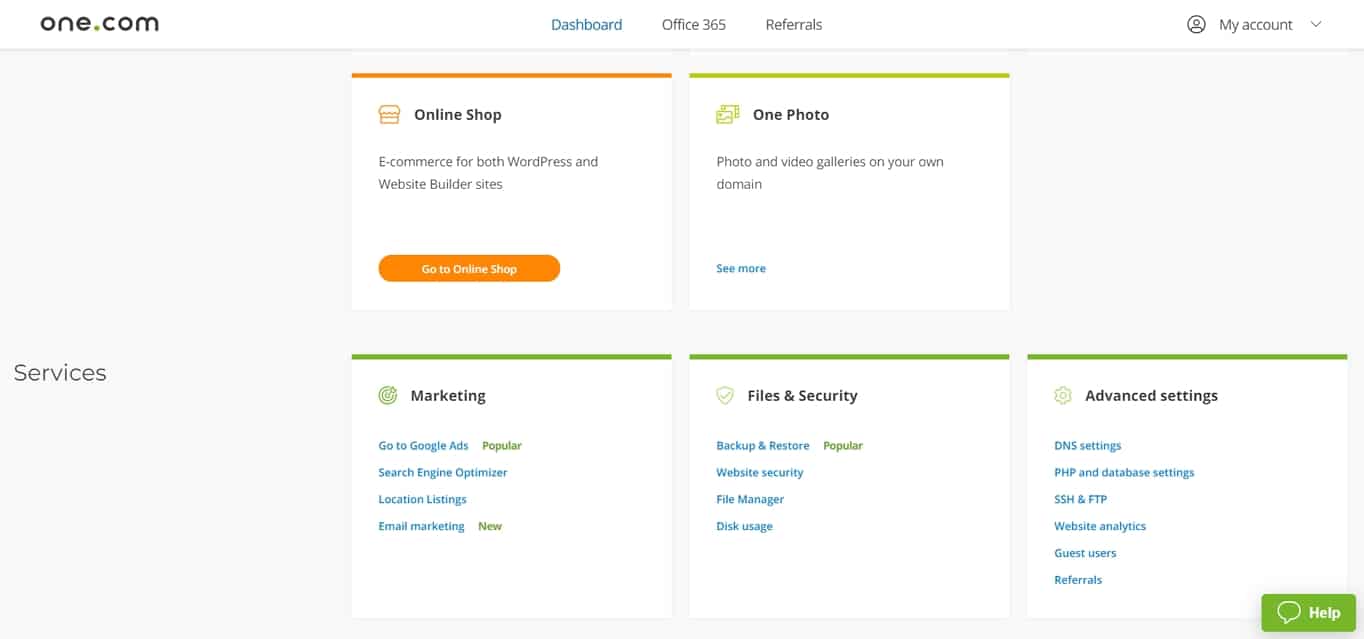
Task: Expand the My account dropdown chevron
Action: pyautogui.click(x=1316, y=25)
